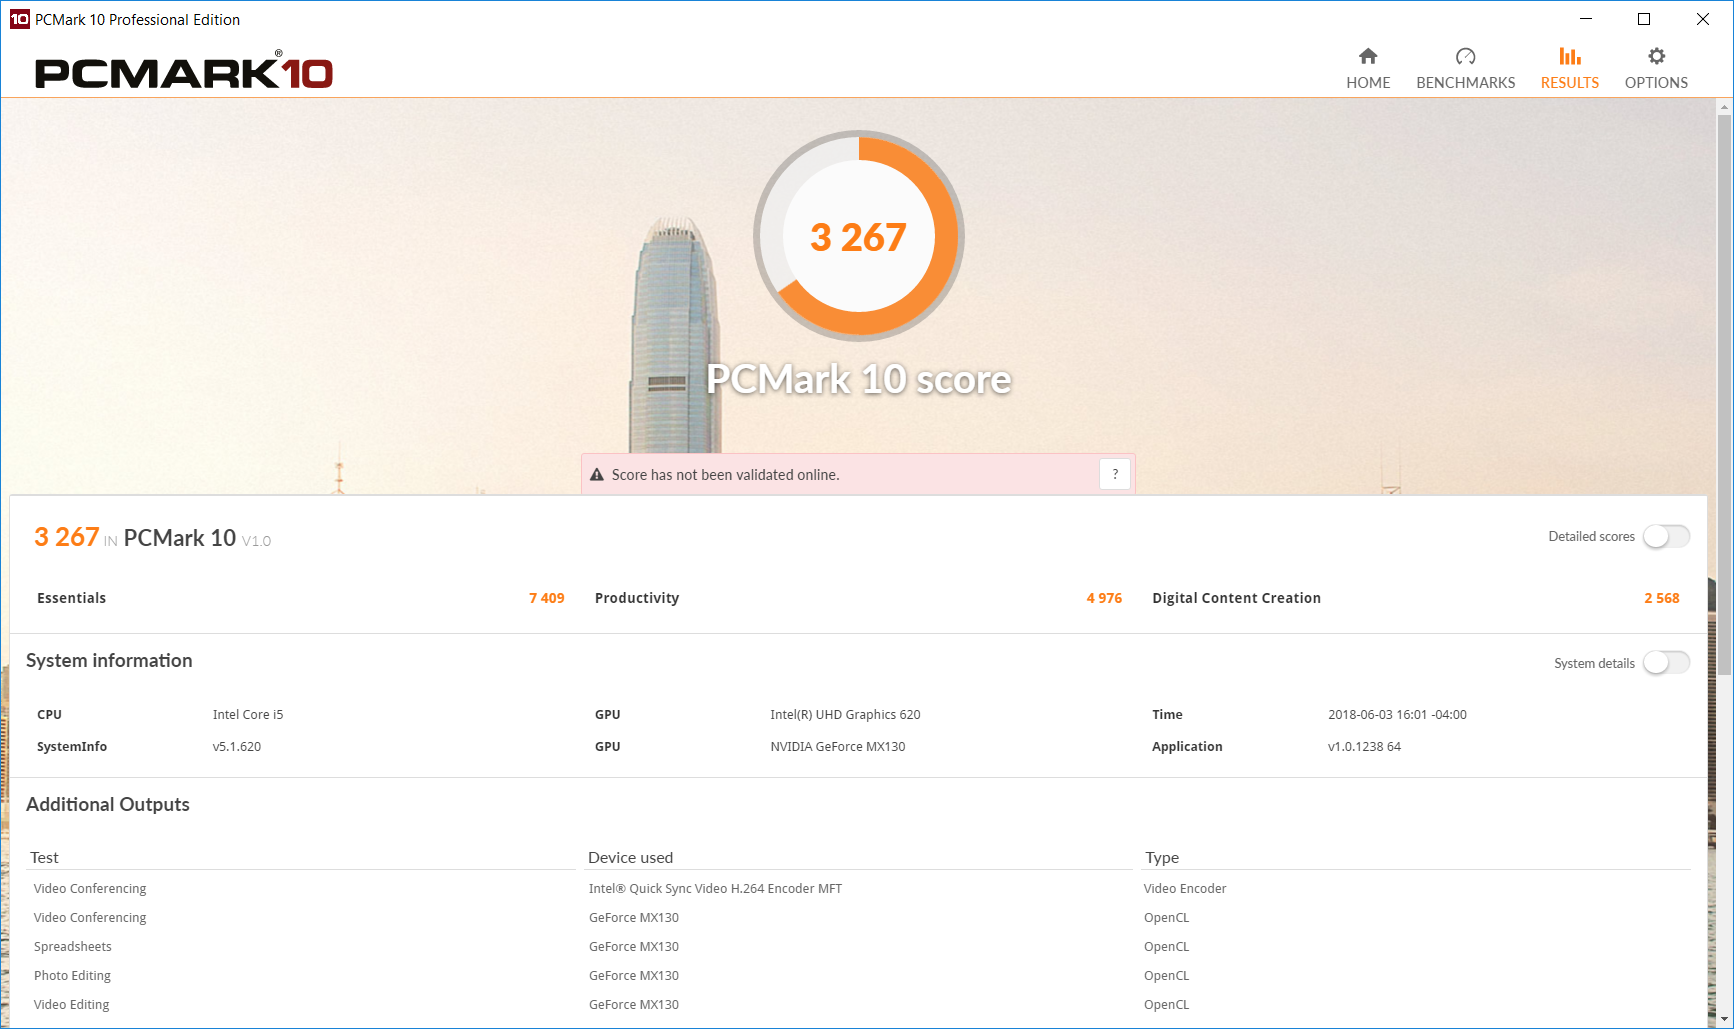Click Intel Quick Sync Video H.264 Encoder entry

715,889
